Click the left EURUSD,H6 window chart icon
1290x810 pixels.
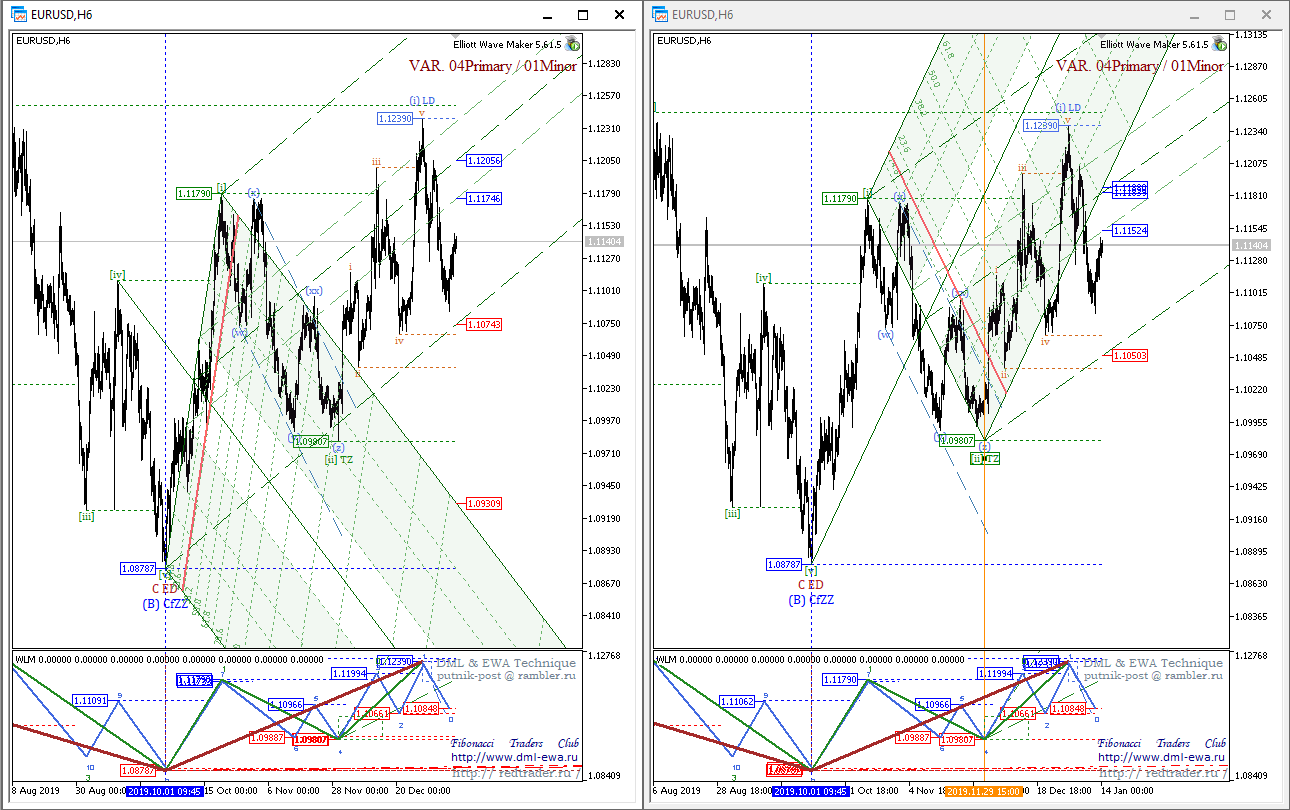18,14
